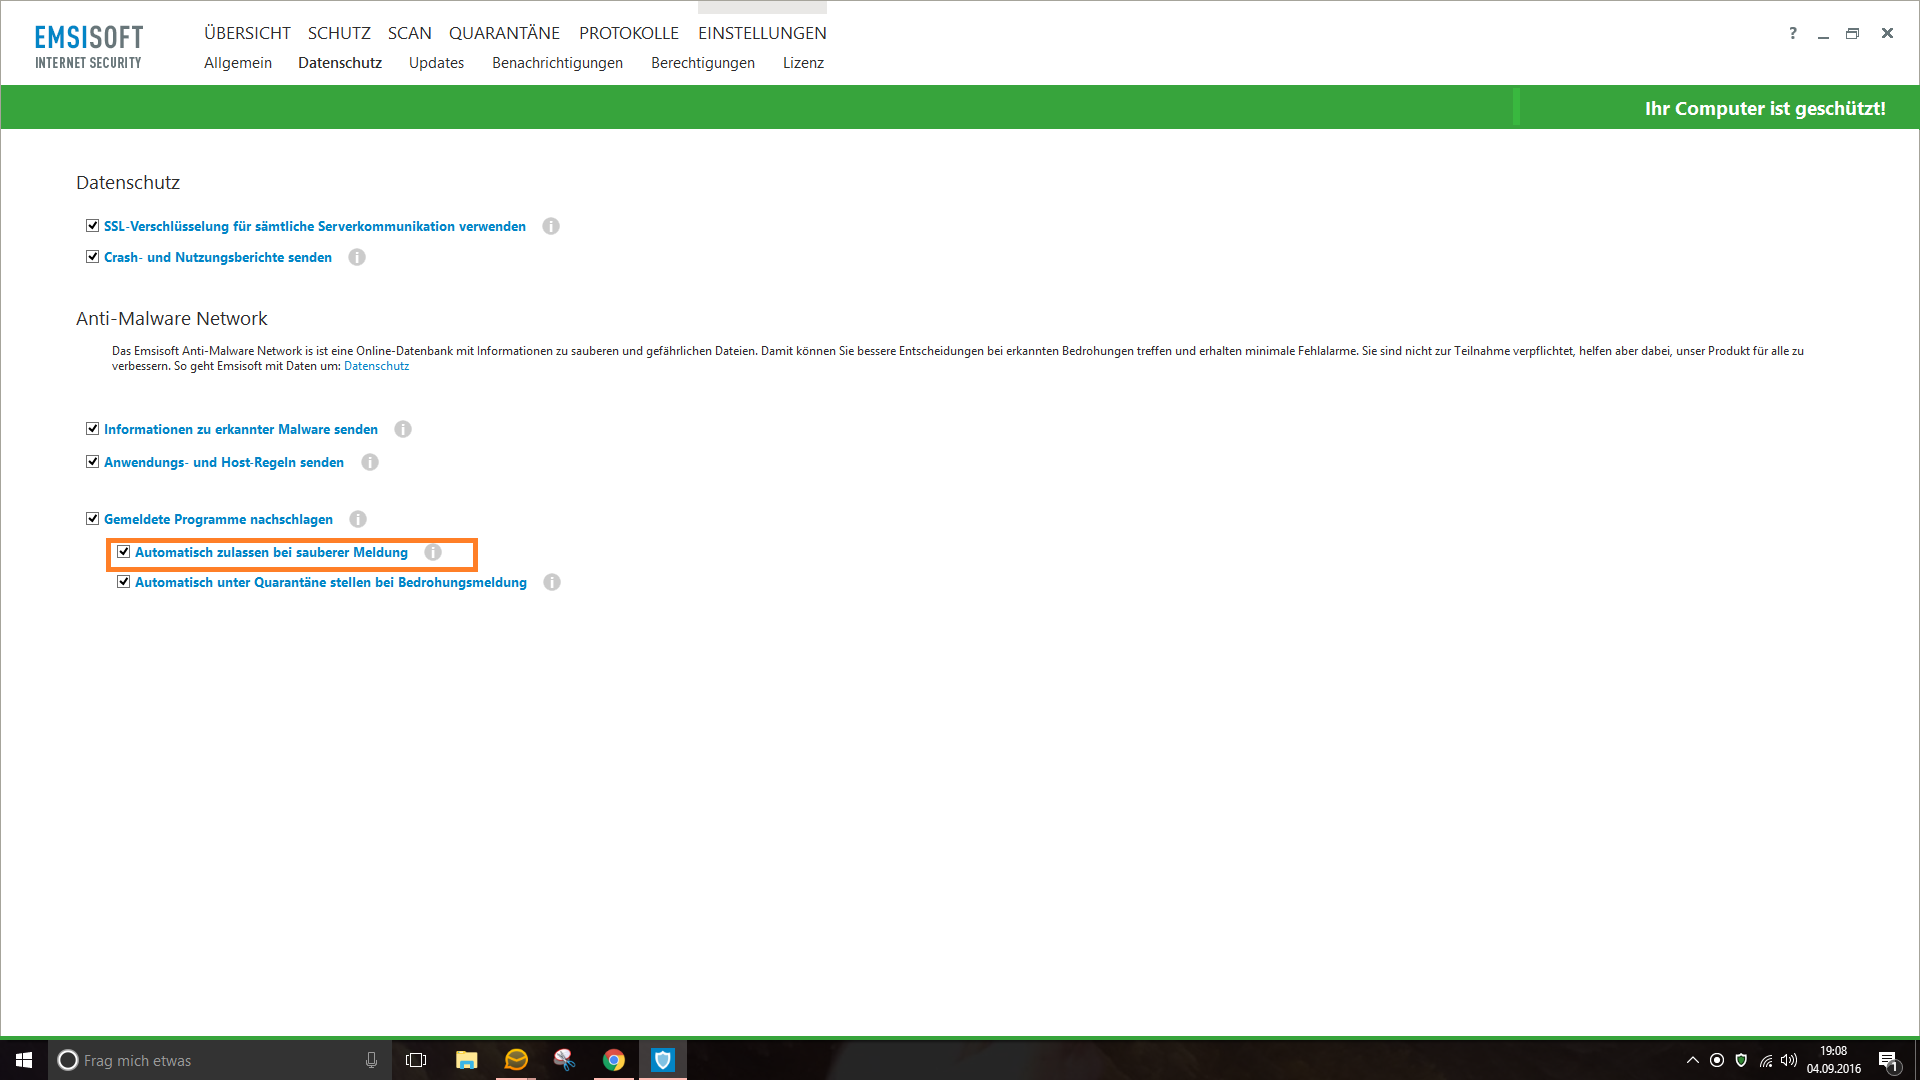Viewport: 1920px width, 1080px height.
Task: Click info icon next to SSL-Verschlüsselung option
Action: [551, 226]
